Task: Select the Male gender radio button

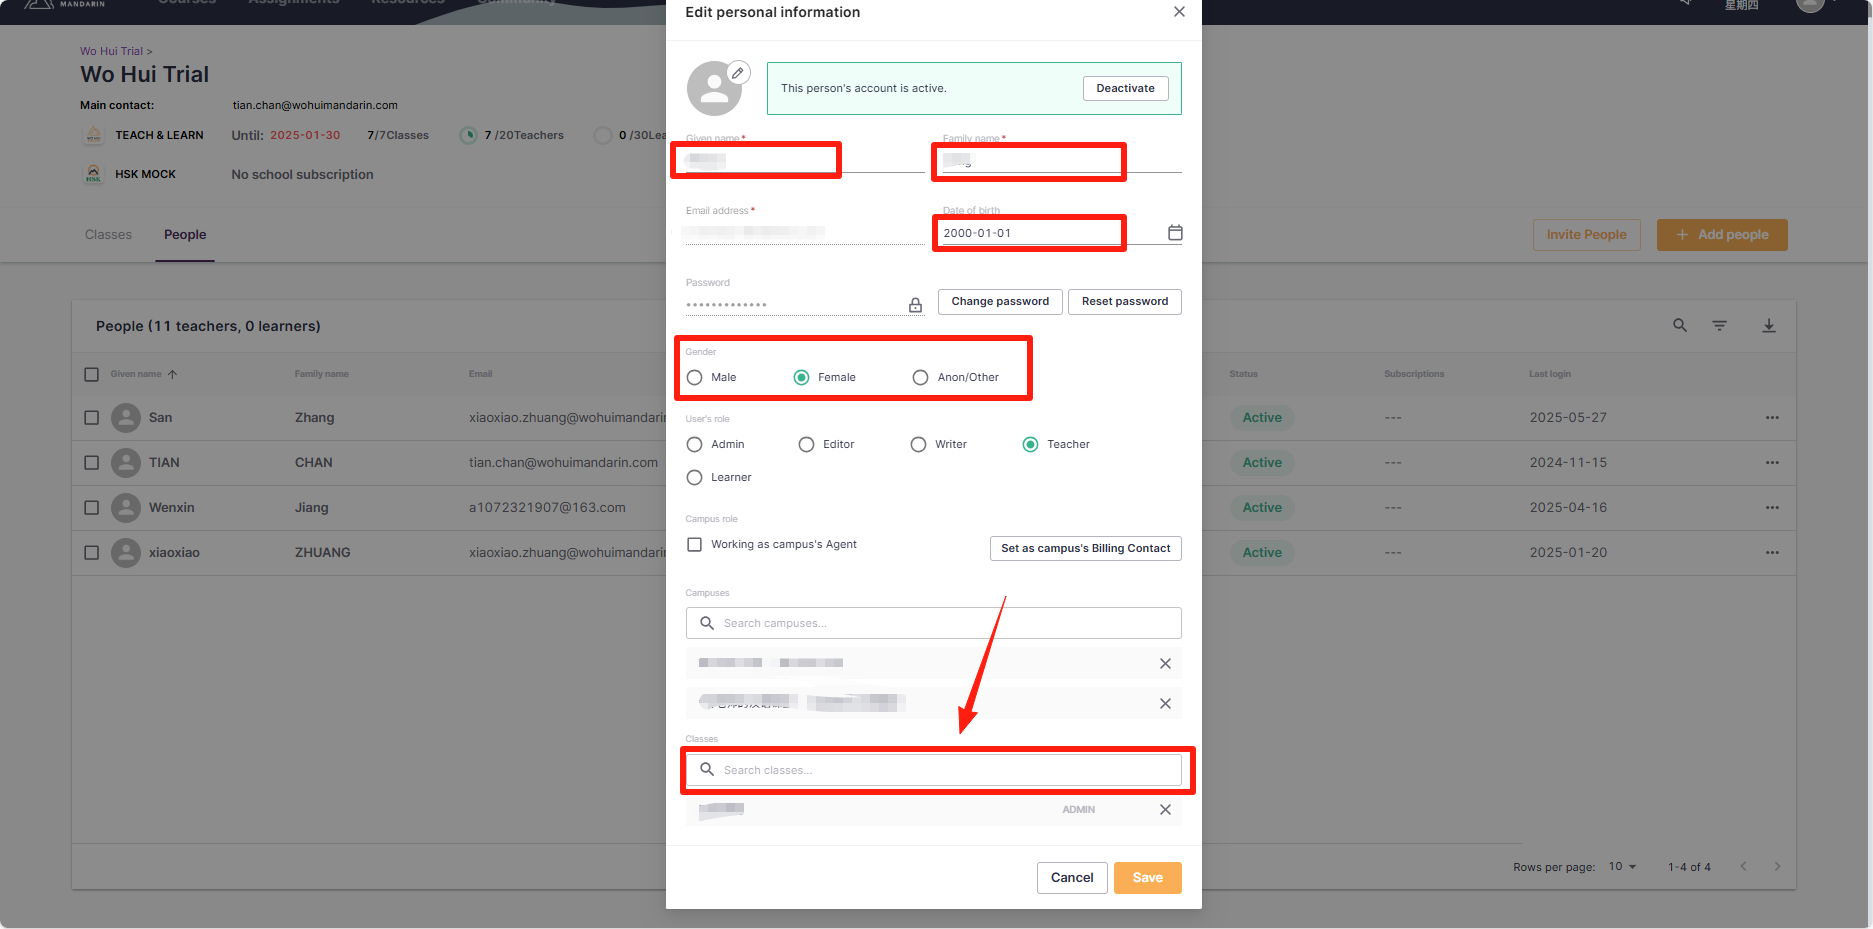Action: coord(695,378)
